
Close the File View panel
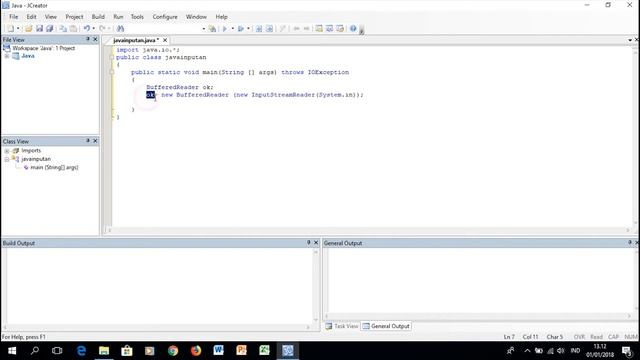click(x=95, y=39)
